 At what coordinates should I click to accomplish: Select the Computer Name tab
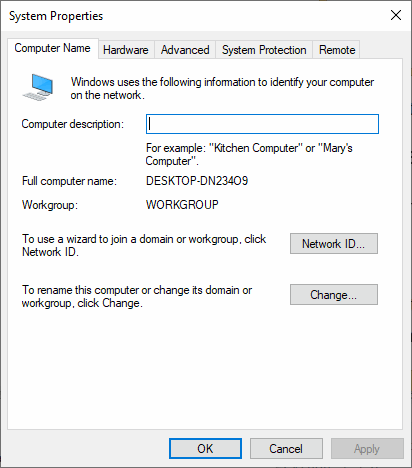click(53, 48)
